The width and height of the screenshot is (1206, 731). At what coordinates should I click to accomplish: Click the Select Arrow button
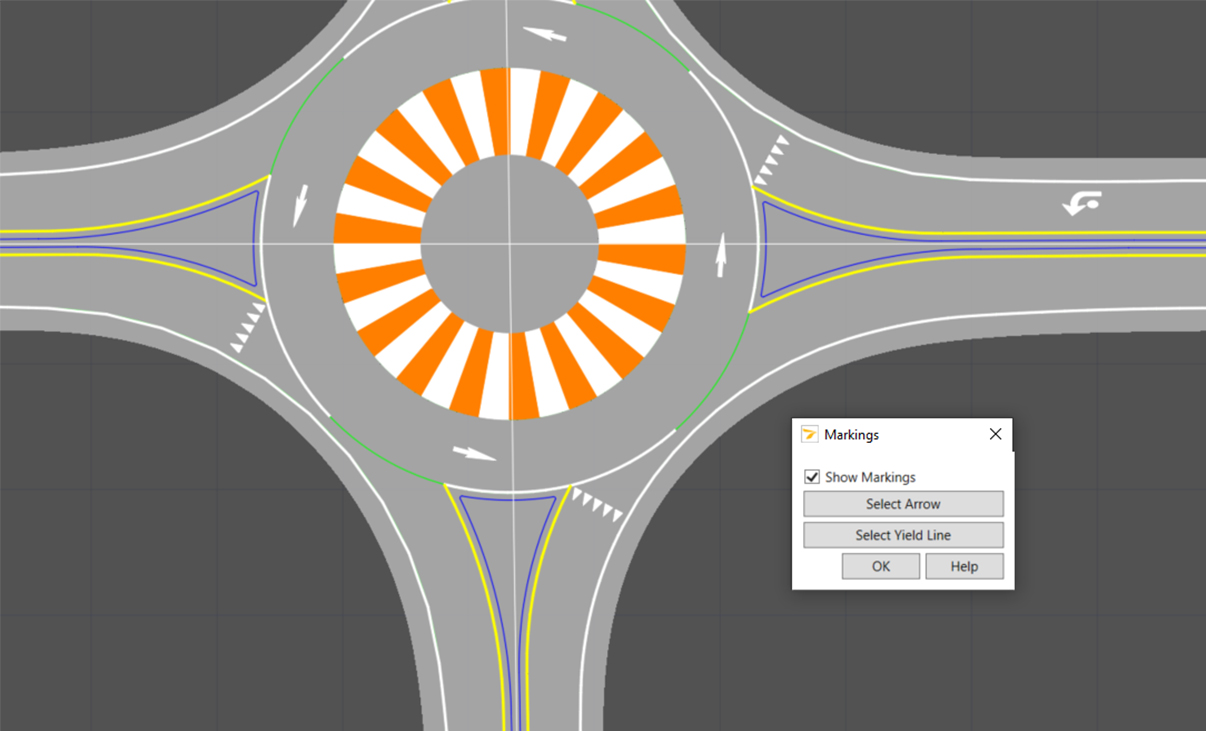(x=902, y=503)
